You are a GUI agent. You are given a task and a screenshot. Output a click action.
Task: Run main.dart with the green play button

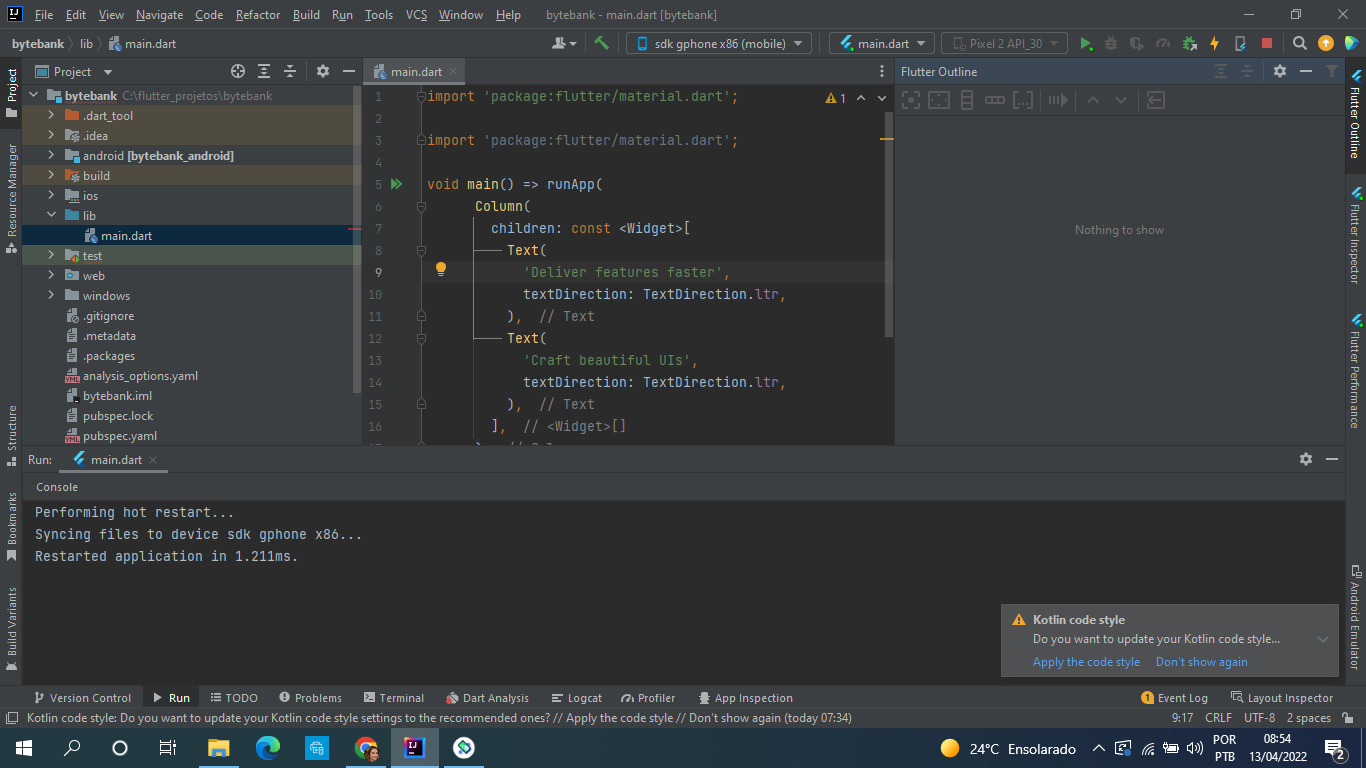click(x=1086, y=43)
